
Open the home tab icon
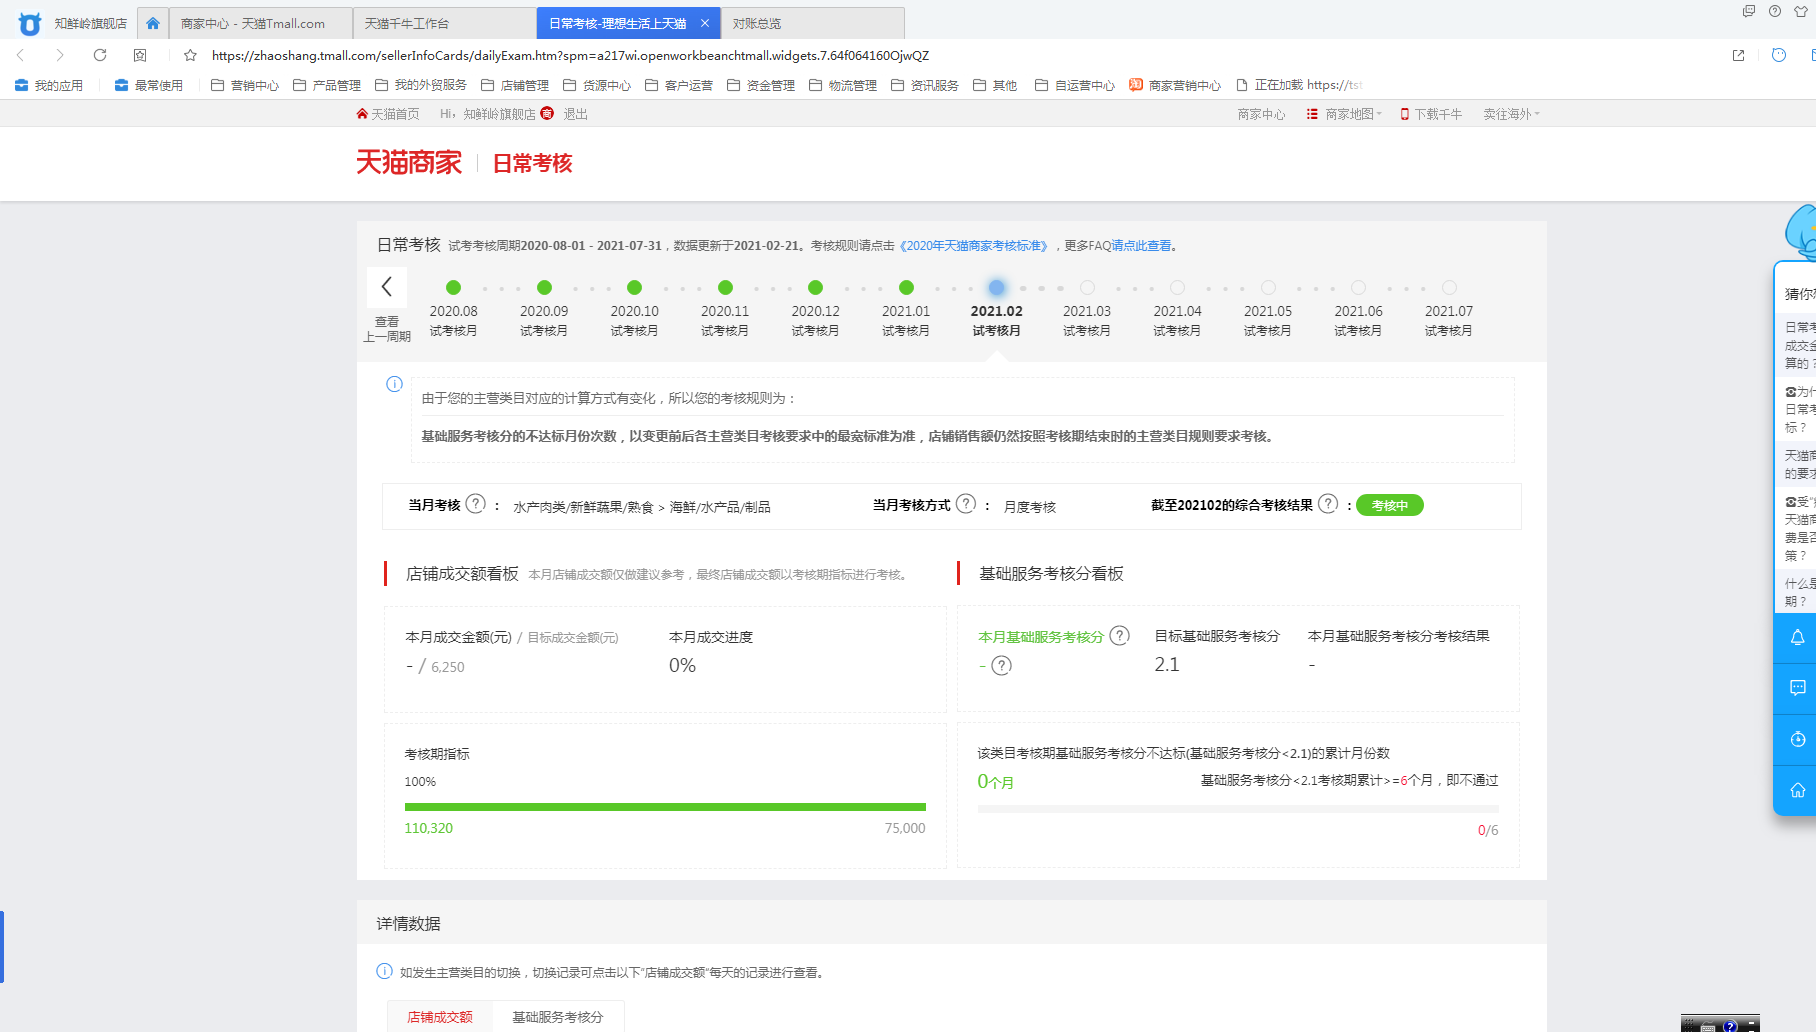[153, 23]
